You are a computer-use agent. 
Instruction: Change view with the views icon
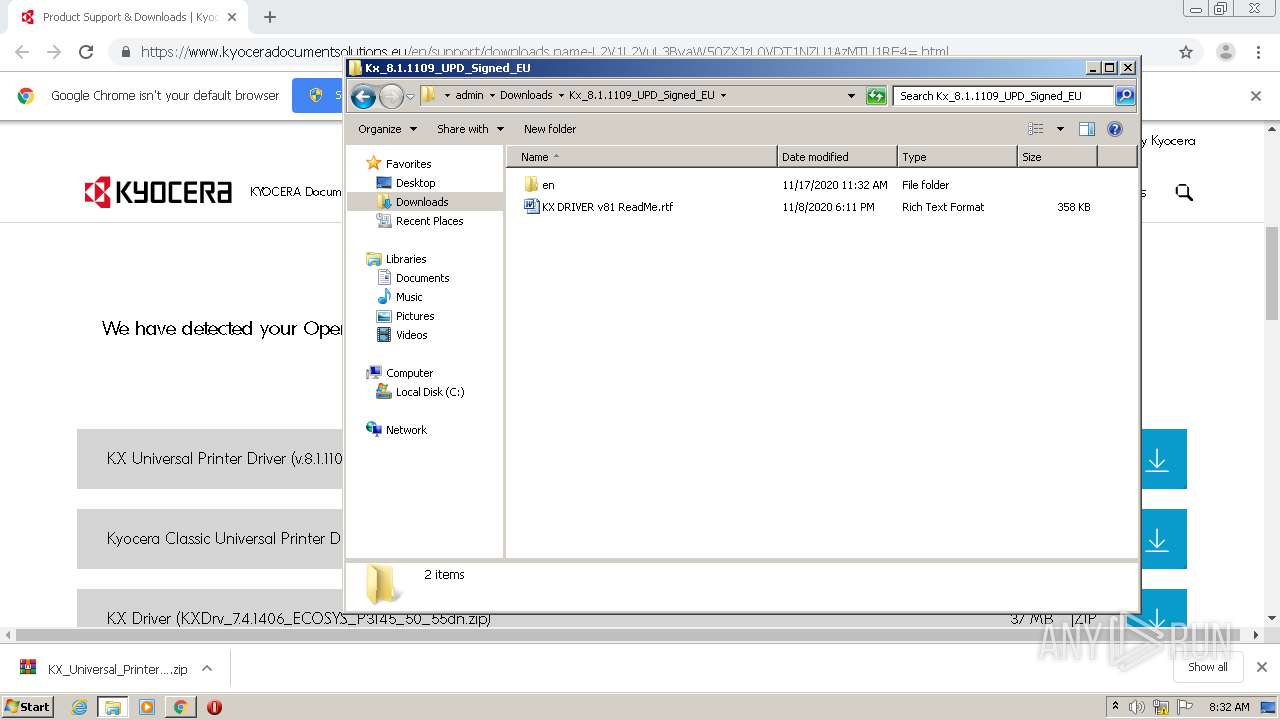point(1036,129)
